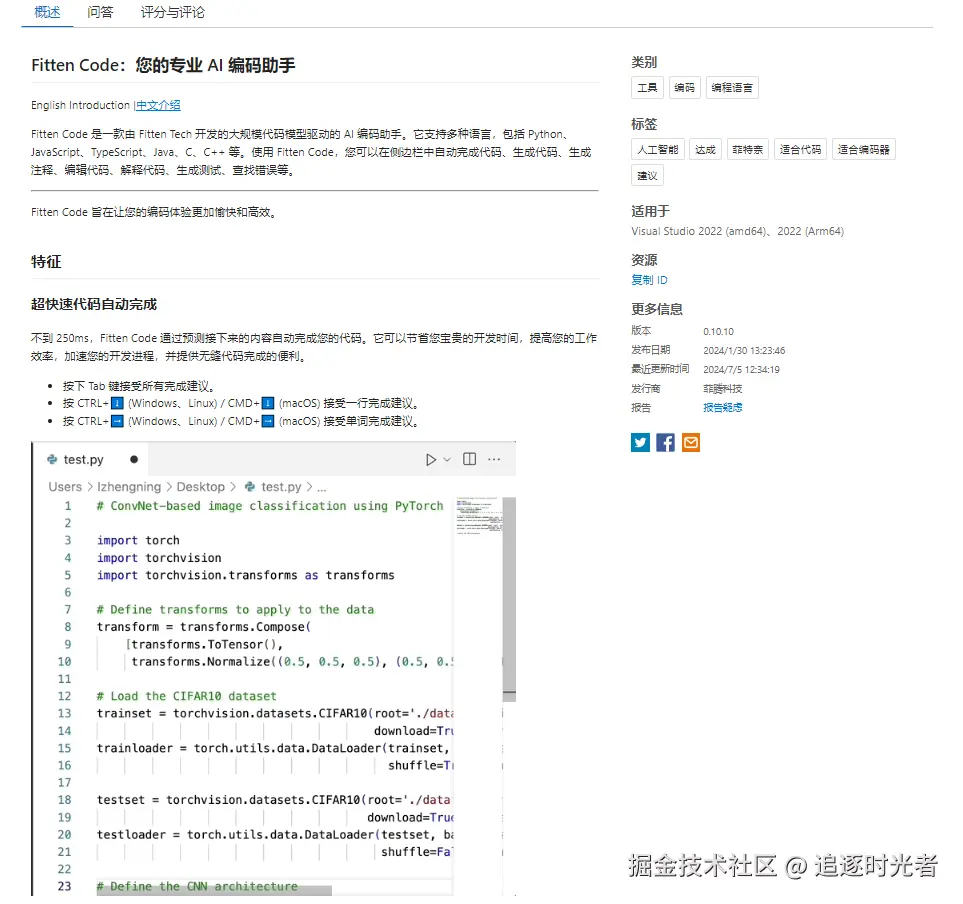Share extension via email icon
The height and width of the screenshot is (904, 963).
pos(691,442)
